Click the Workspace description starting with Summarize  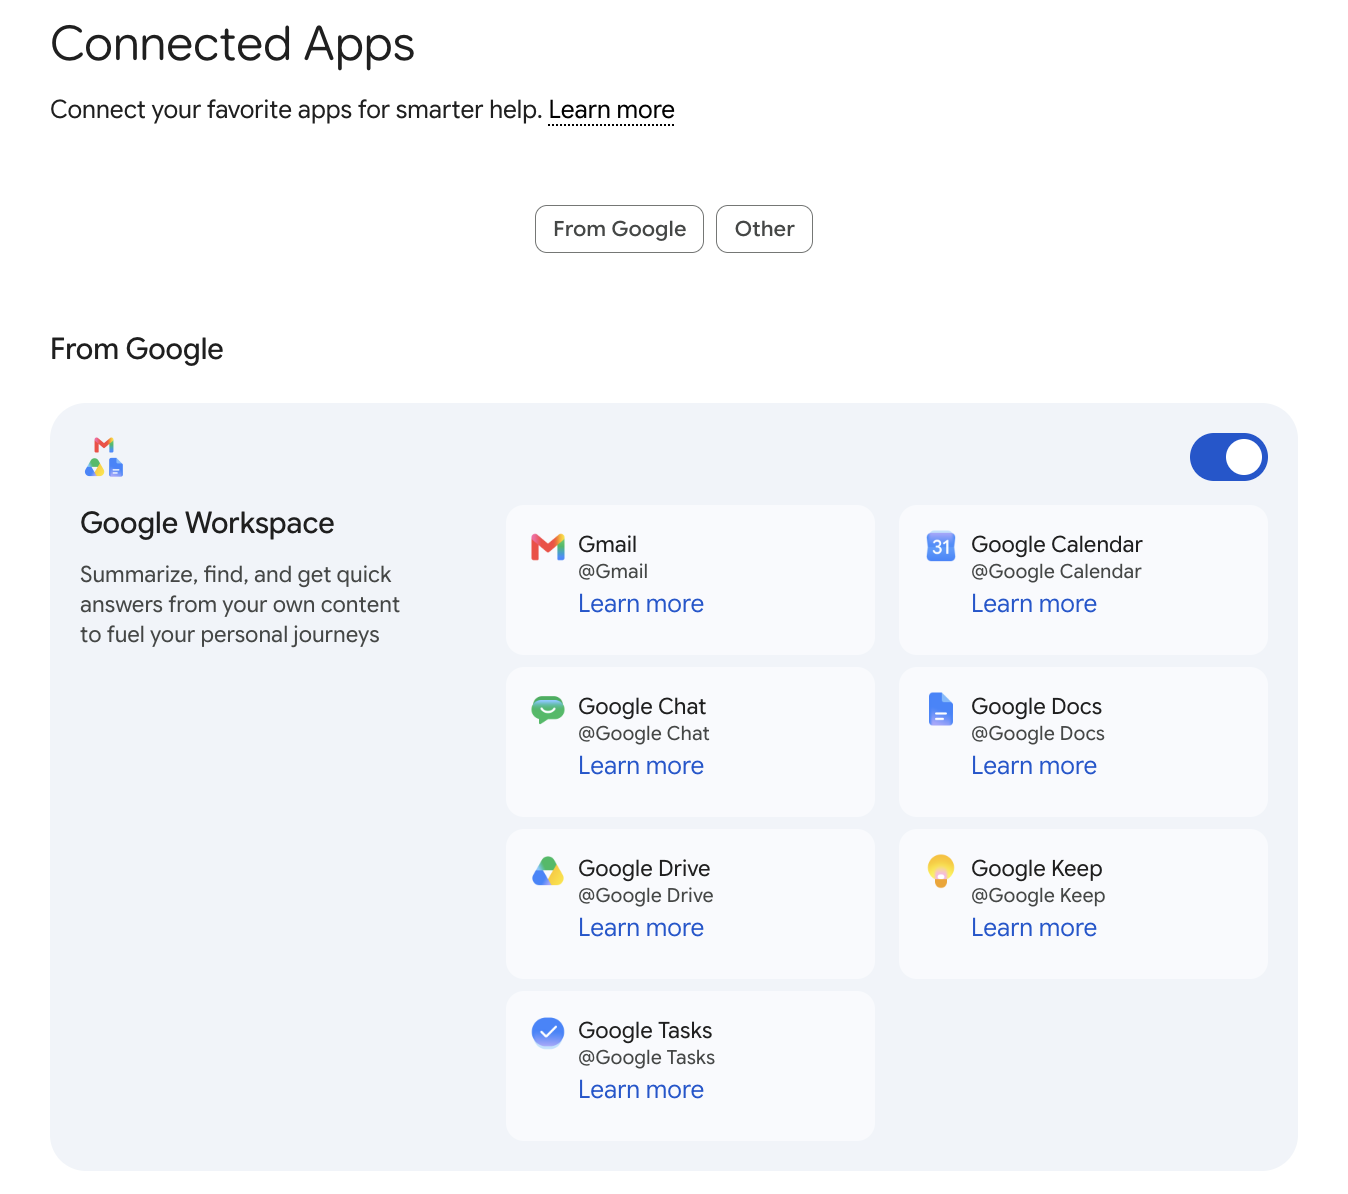pyautogui.click(x=240, y=604)
